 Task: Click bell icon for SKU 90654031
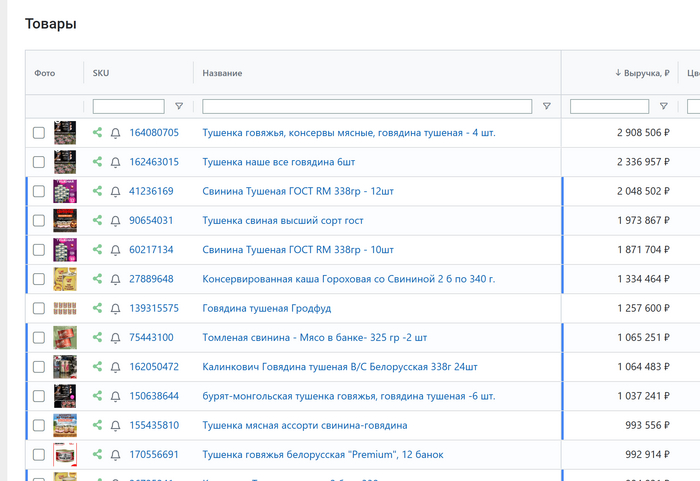click(x=115, y=220)
